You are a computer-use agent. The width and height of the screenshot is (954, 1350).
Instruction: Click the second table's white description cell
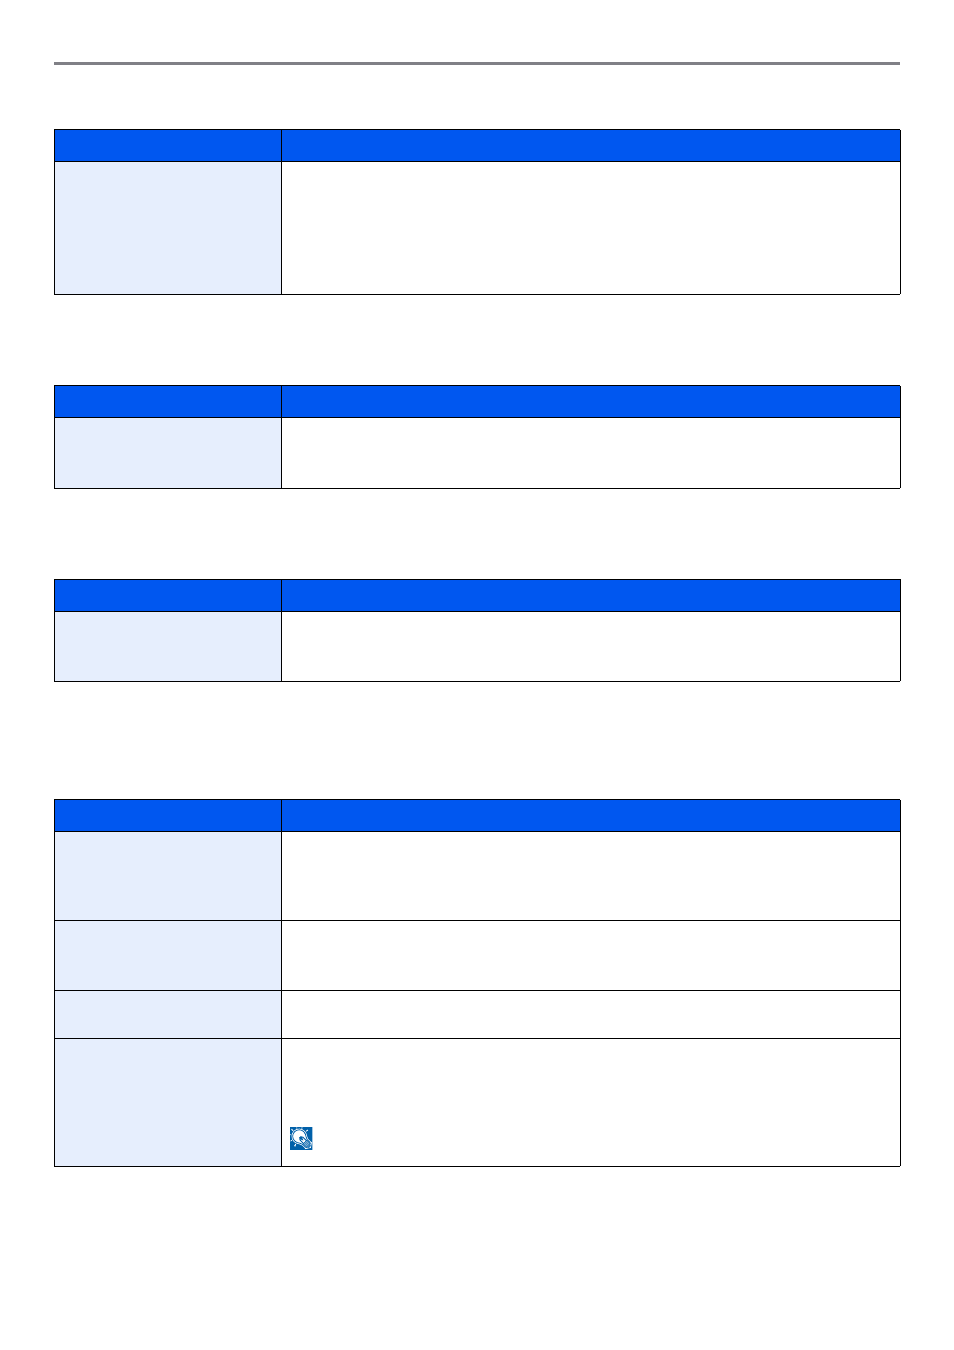point(591,453)
